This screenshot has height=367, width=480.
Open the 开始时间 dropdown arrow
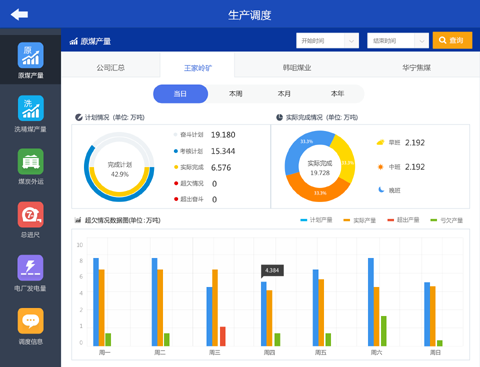click(x=351, y=41)
